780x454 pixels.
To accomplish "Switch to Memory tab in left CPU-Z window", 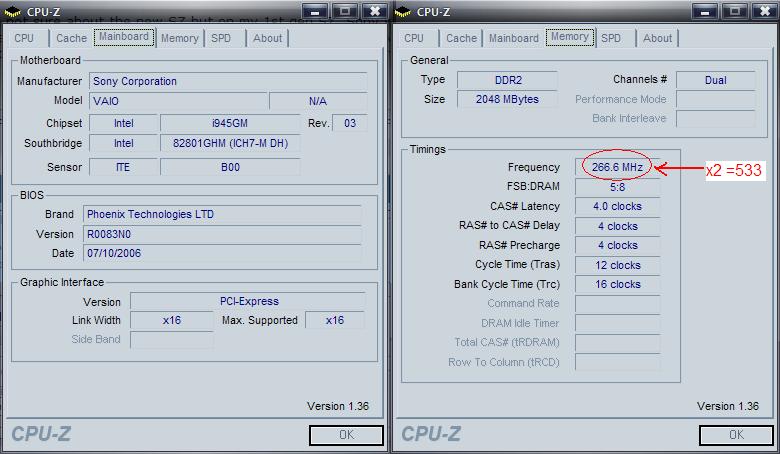I will coord(180,38).
